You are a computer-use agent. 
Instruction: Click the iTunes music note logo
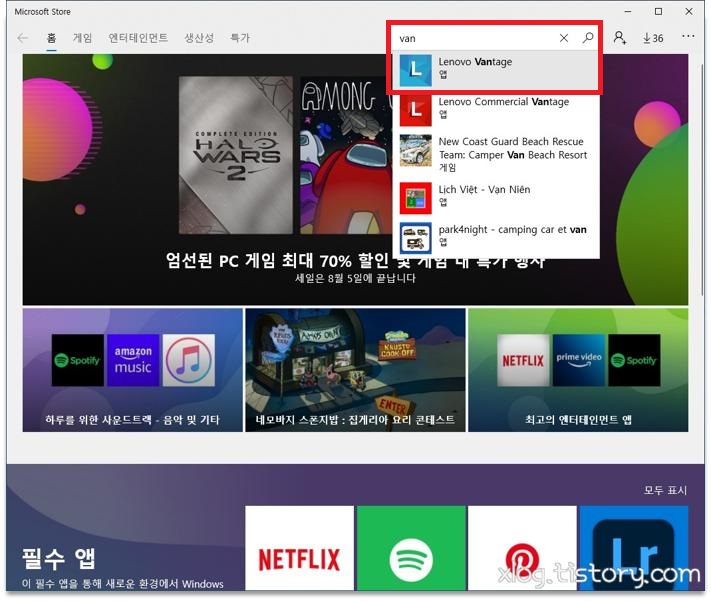189,360
